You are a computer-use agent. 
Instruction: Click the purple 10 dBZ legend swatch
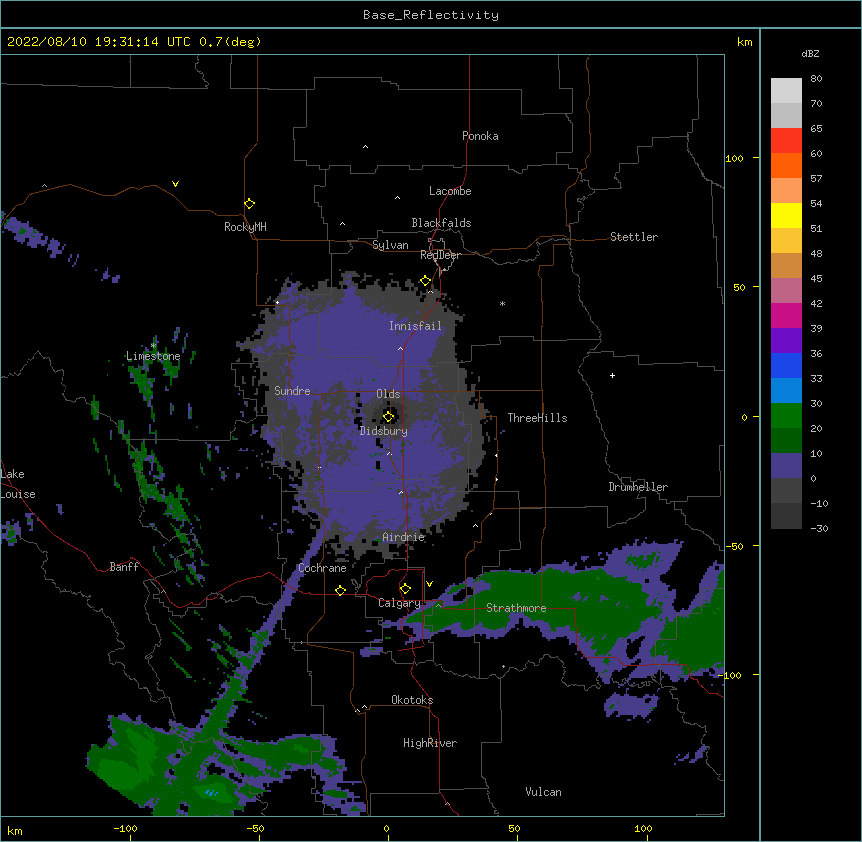pyautogui.click(x=786, y=466)
